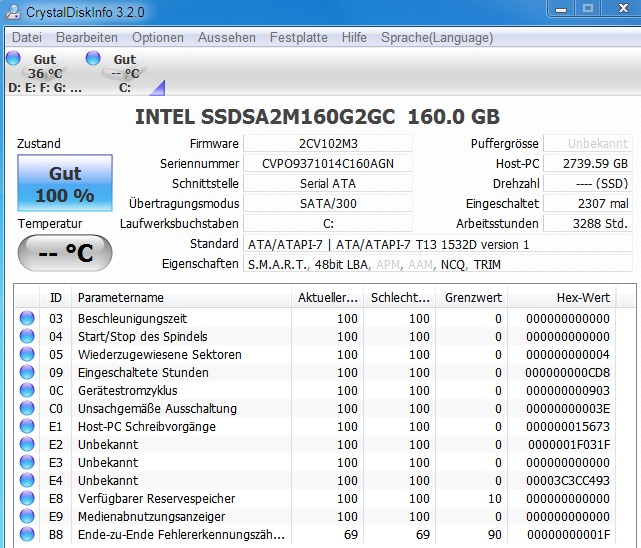641x548 pixels.
Task: Click the -- °C temperature button
Action: click(65, 253)
